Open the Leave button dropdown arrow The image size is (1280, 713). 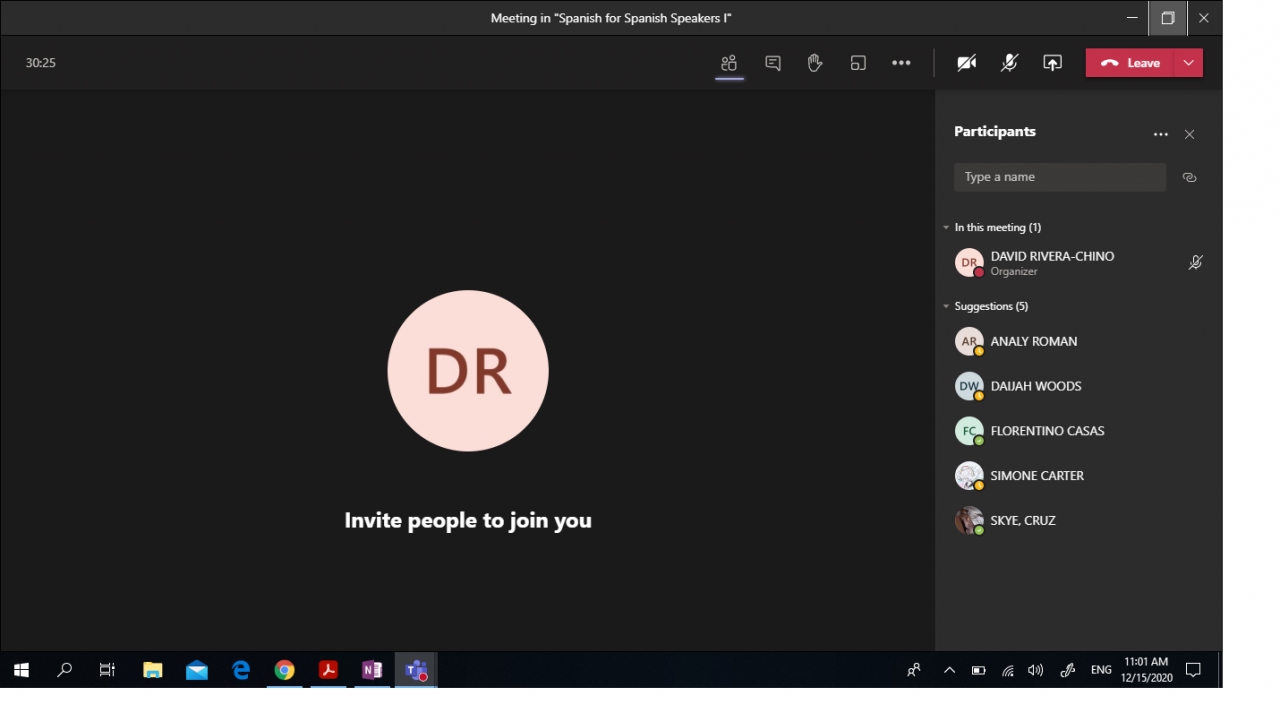1188,63
